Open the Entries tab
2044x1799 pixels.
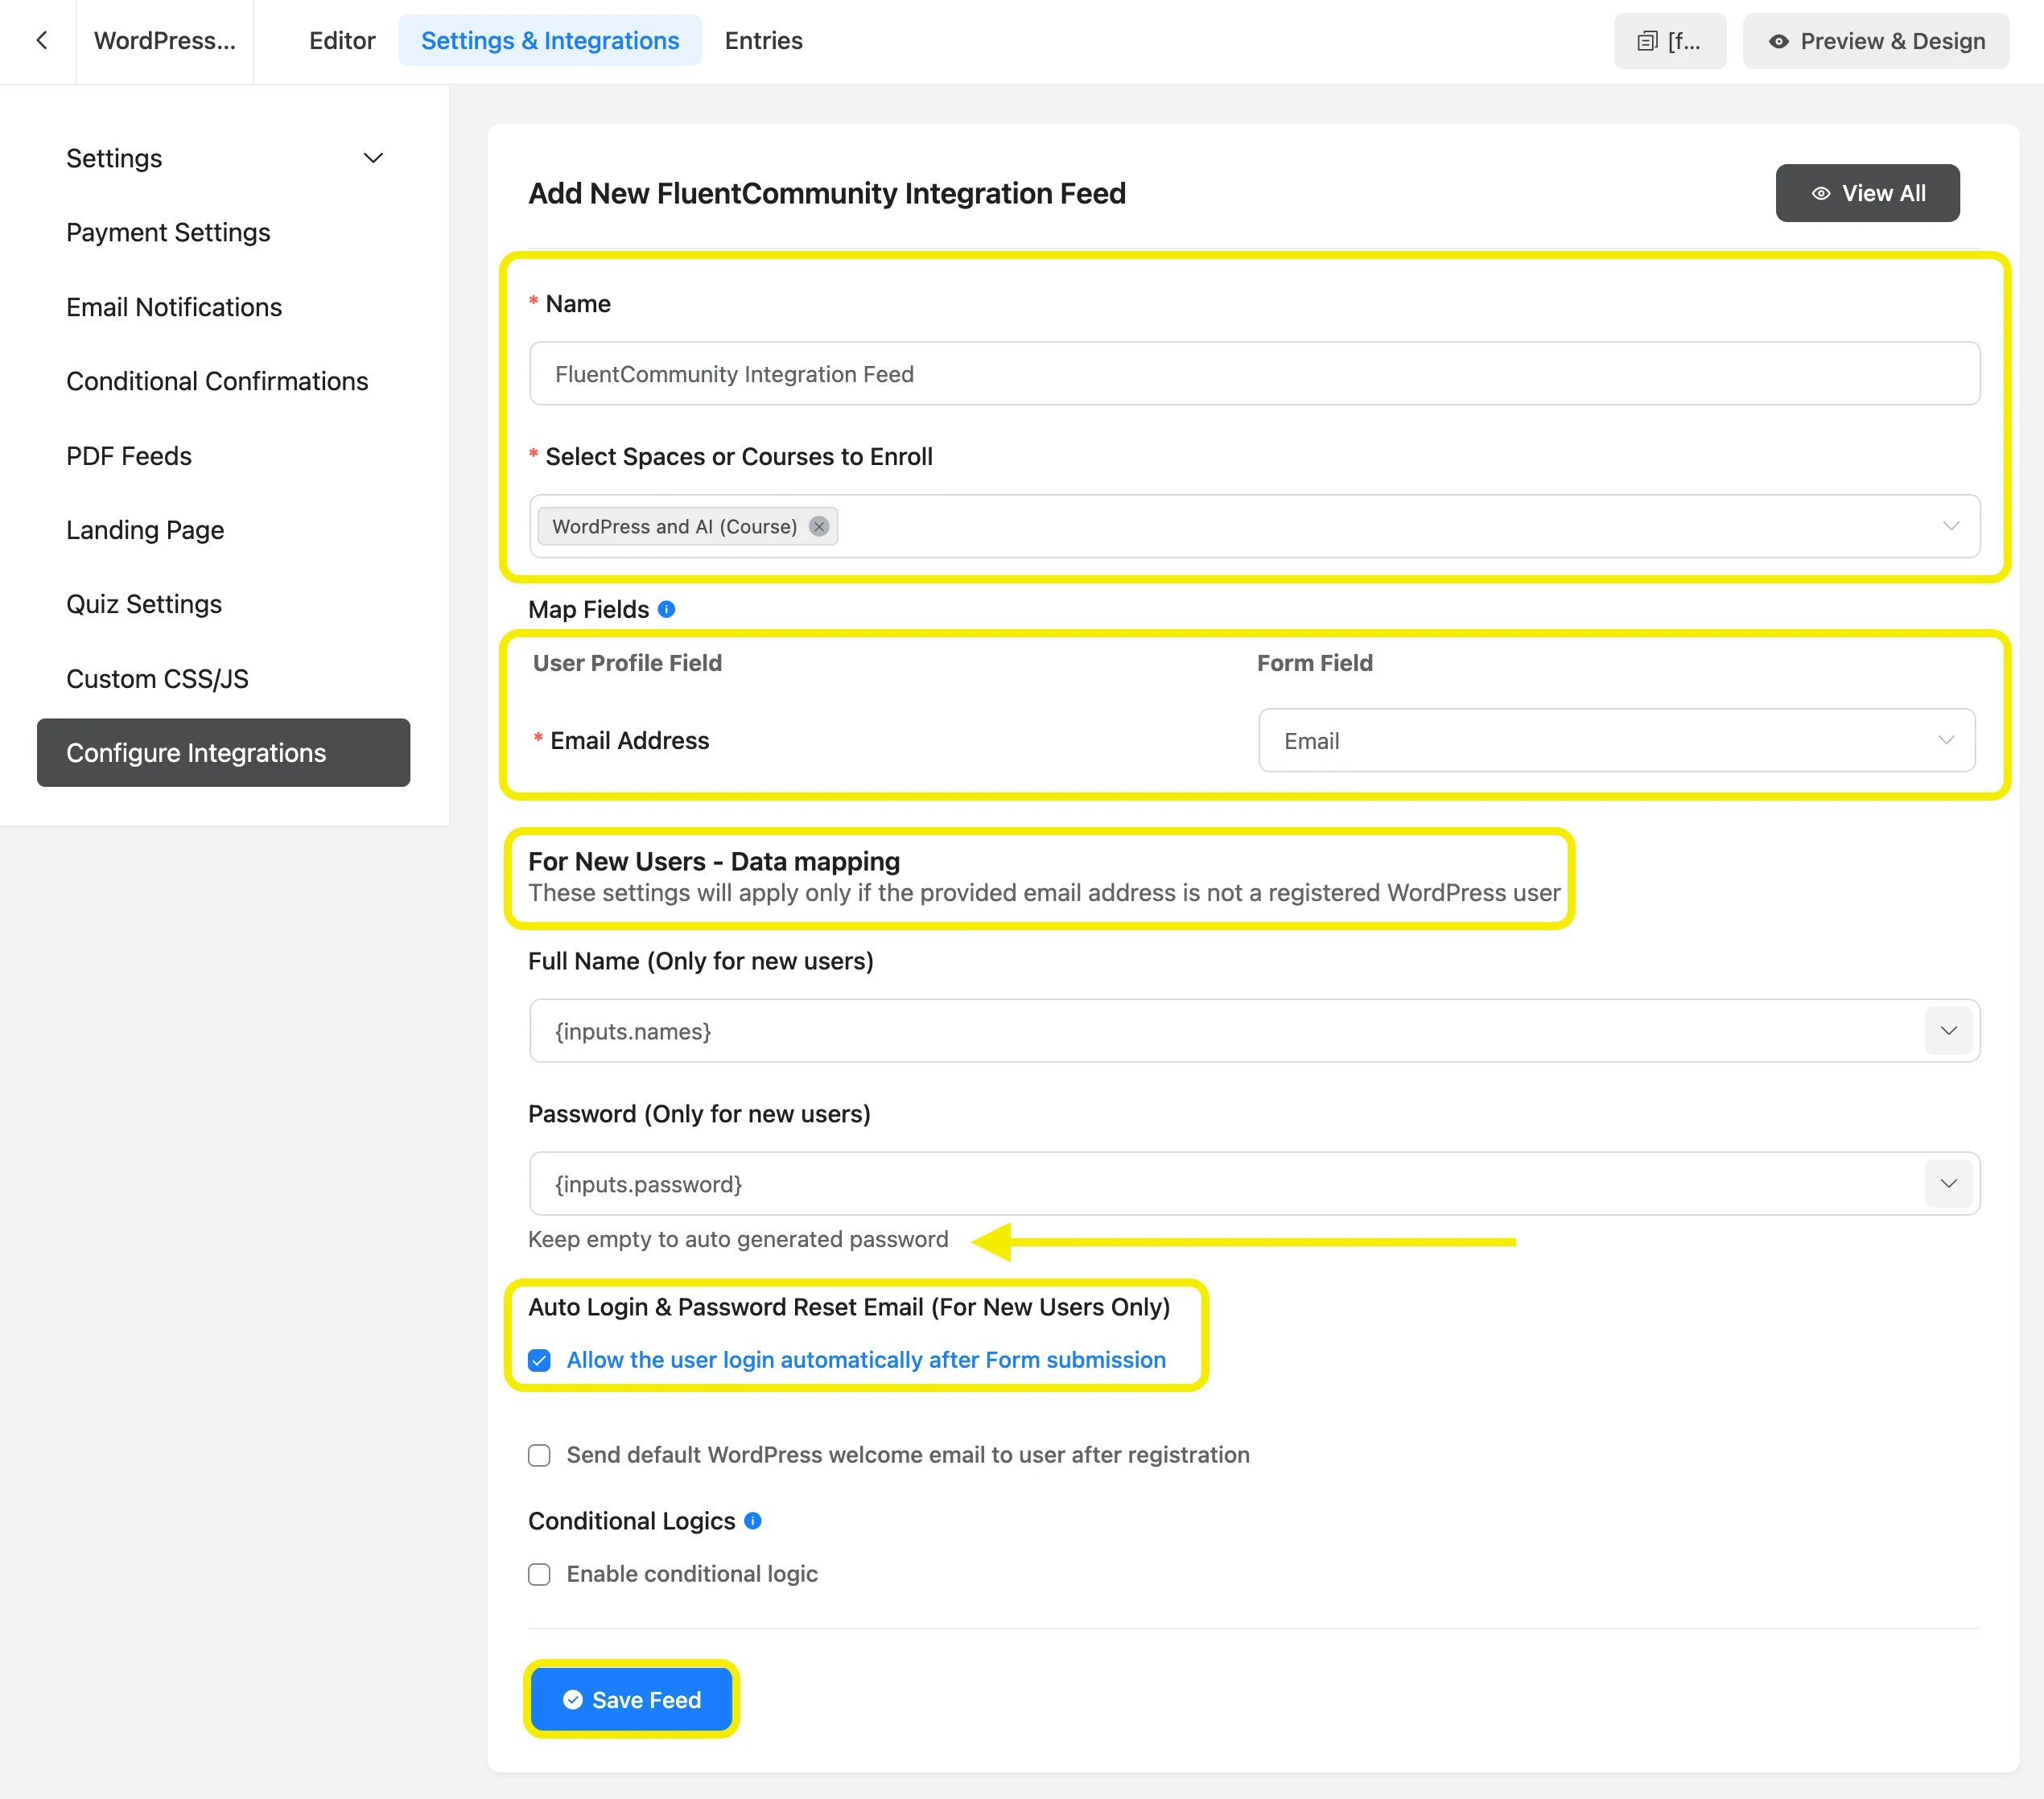tap(763, 41)
